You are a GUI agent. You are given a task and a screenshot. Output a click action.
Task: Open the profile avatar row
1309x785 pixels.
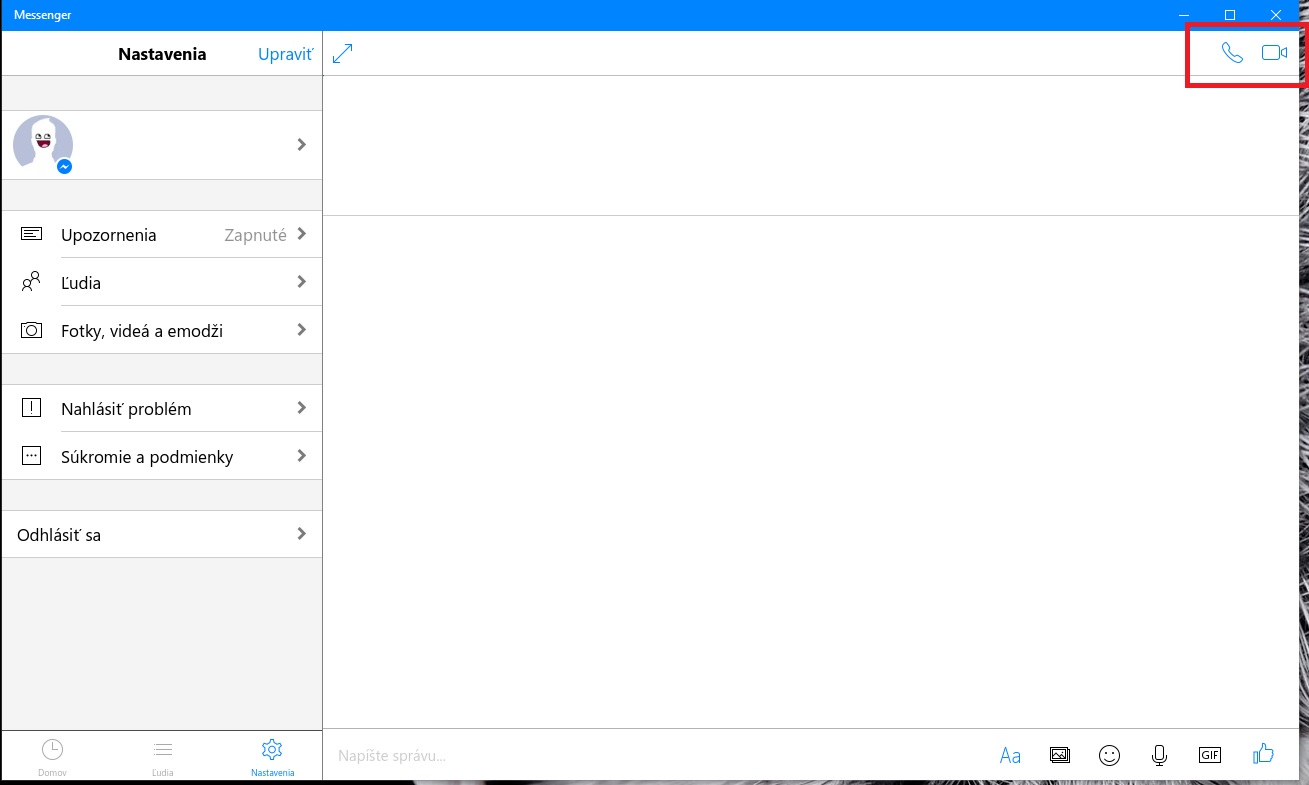pos(162,145)
